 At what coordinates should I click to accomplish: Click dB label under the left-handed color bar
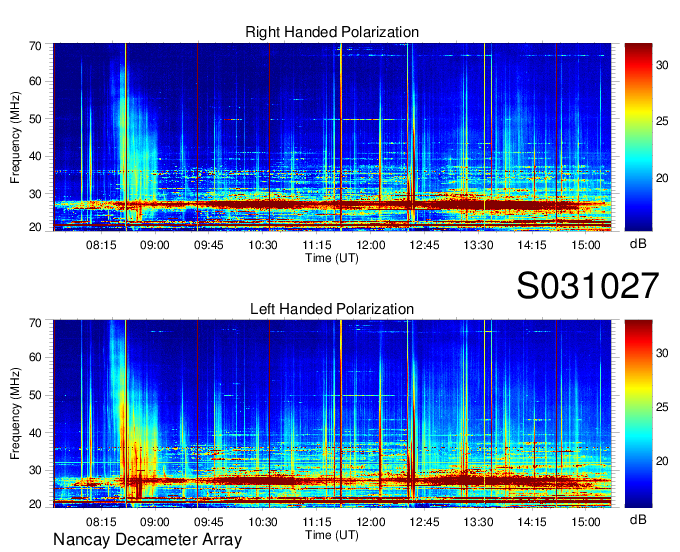tap(638, 519)
